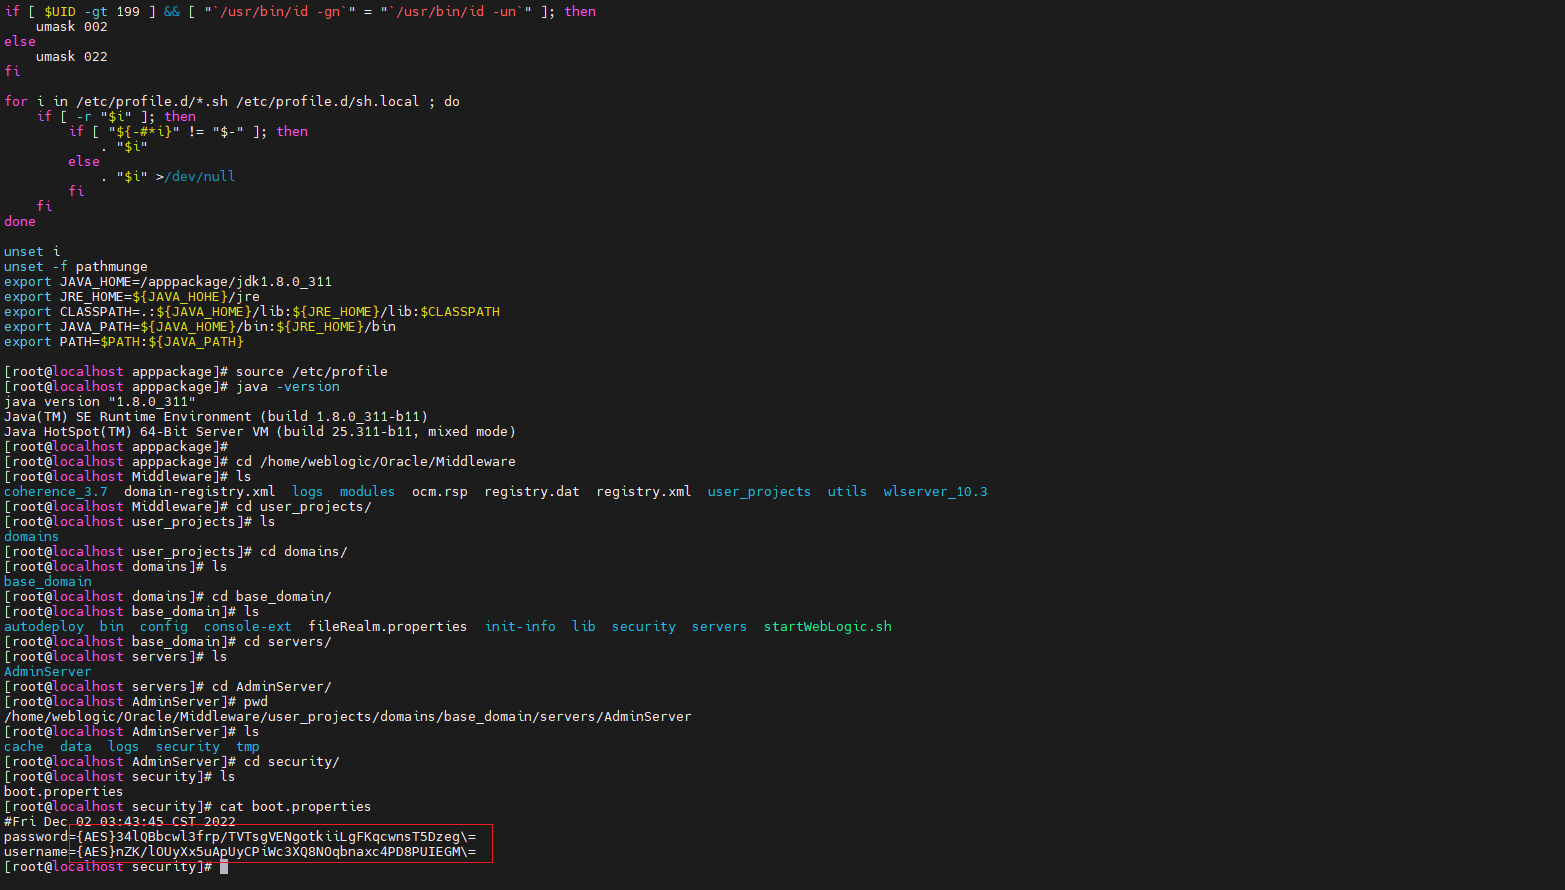Click the 'bin' directory name
Viewport: 1565px width, 890px height.
112,627
